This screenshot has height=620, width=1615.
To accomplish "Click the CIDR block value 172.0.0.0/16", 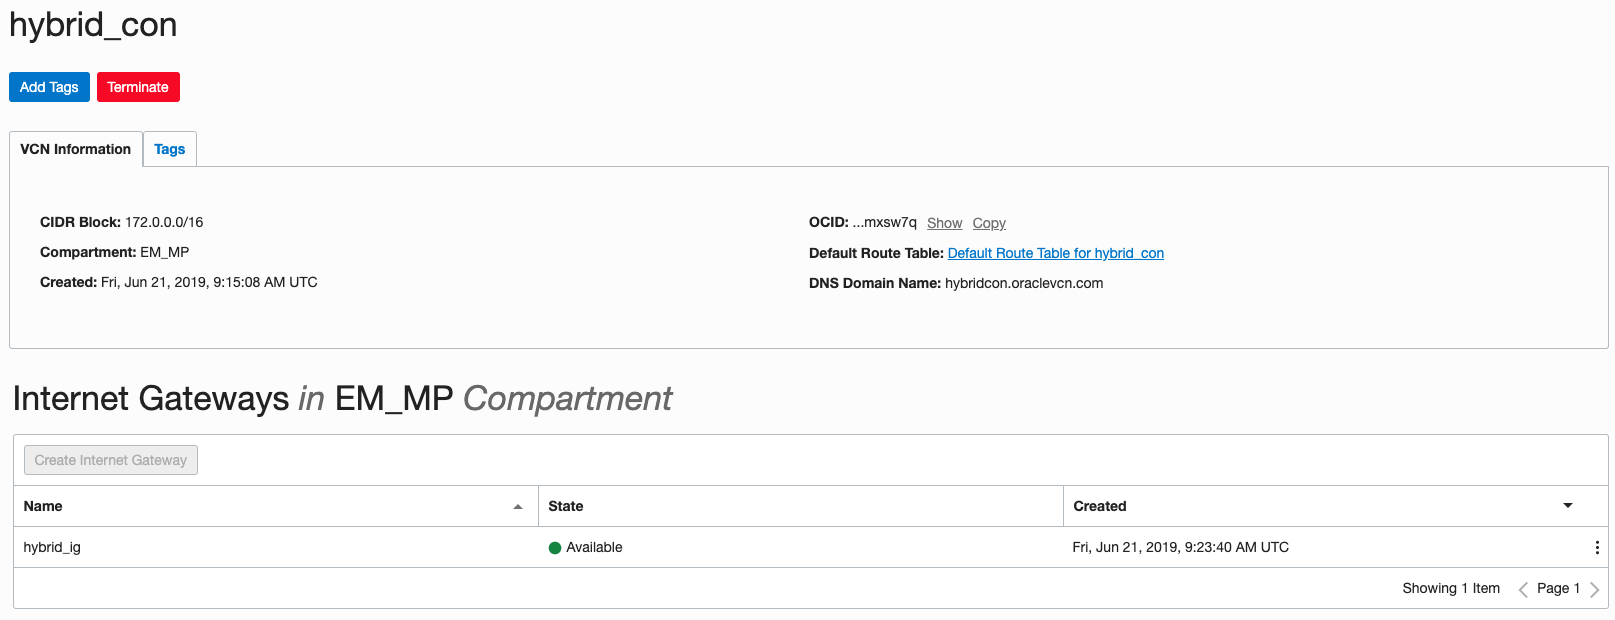I will point(164,222).
